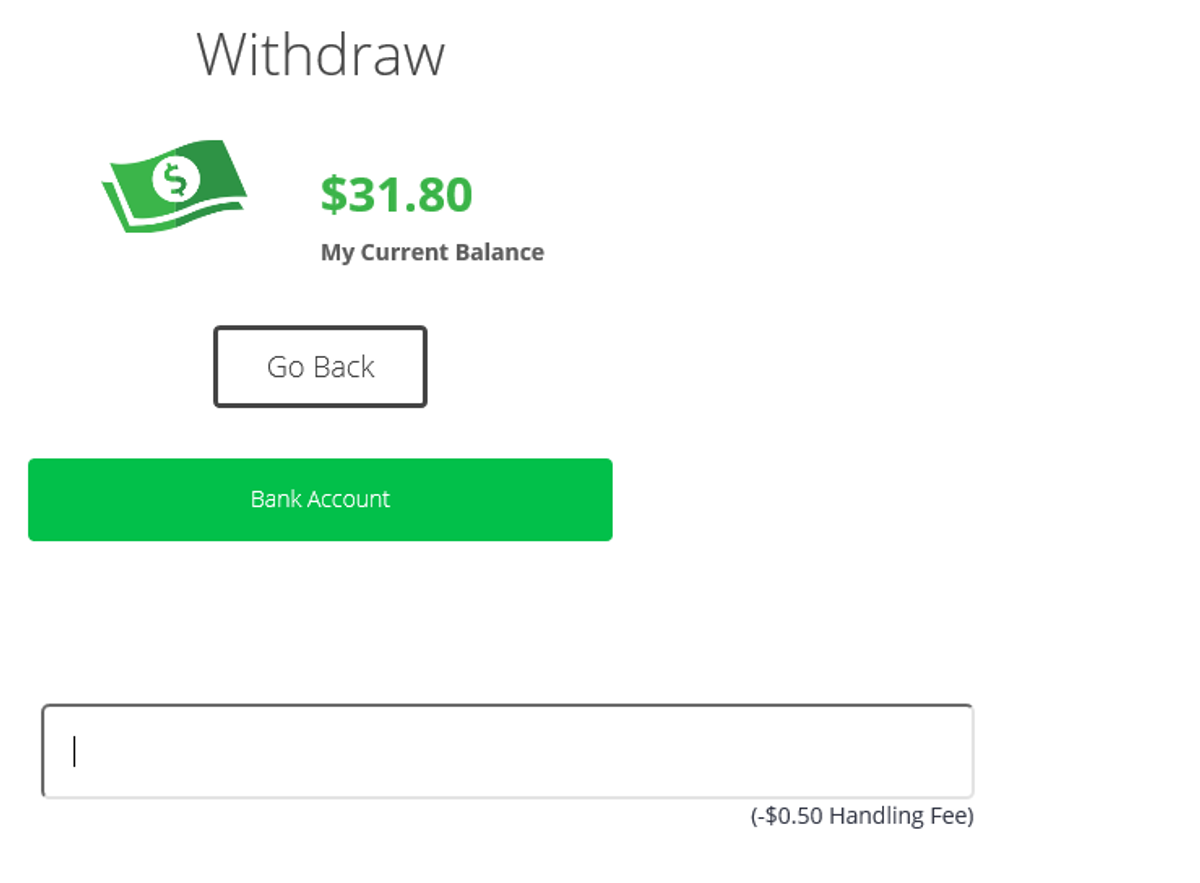This screenshot has width=1200, height=883.
Task: Click the green Bank Account button
Action: tap(320, 499)
